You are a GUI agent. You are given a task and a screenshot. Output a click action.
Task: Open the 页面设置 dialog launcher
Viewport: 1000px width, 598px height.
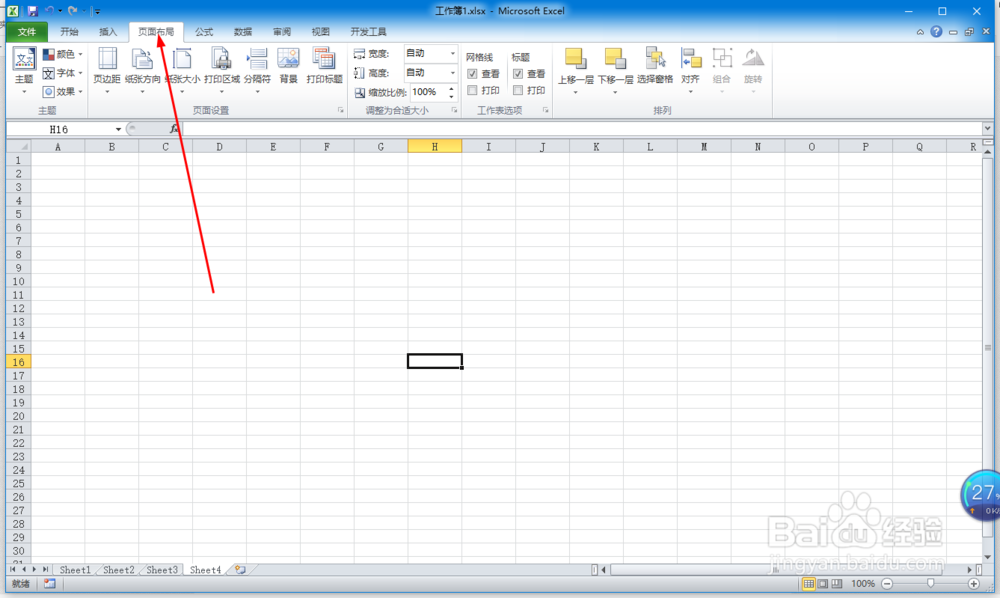pos(341,110)
